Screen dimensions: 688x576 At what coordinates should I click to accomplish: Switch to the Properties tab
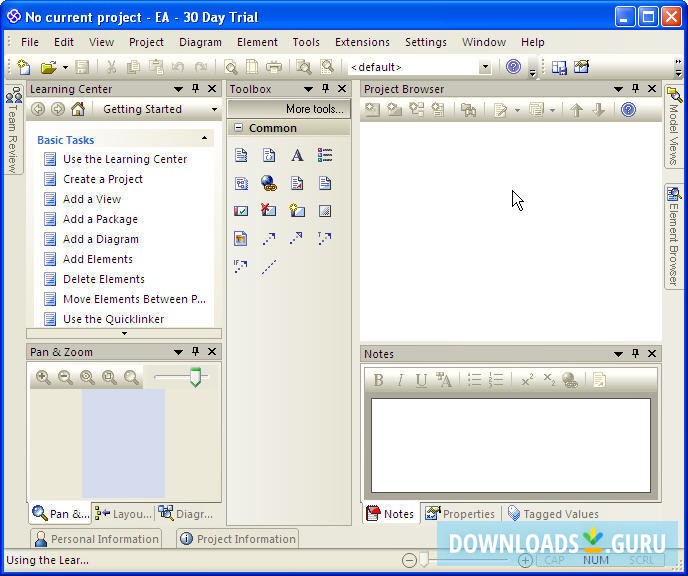pyautogui.click(x=460, y=514)
